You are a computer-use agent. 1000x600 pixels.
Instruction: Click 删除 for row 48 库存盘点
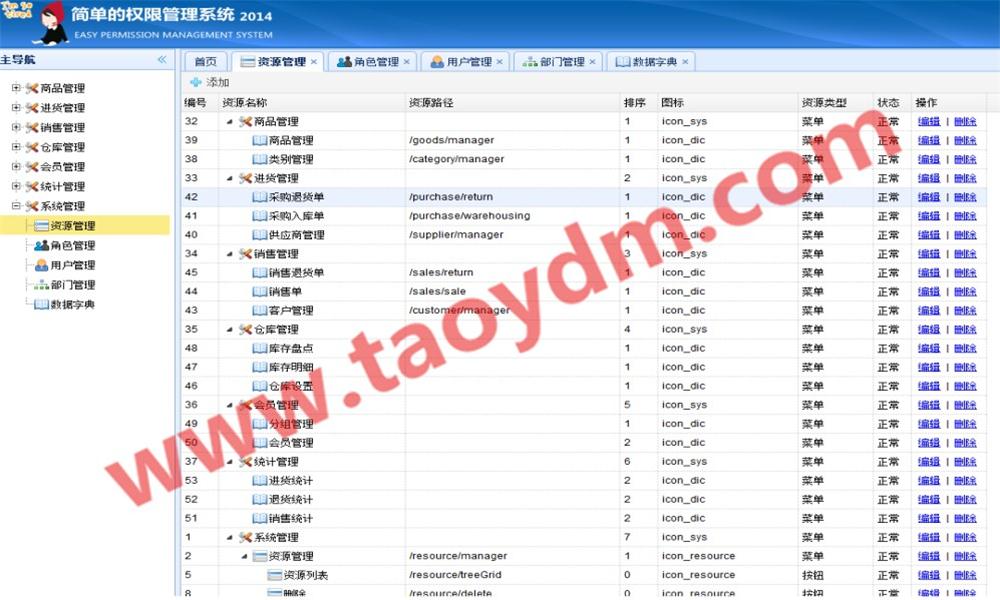coord(966,348)
